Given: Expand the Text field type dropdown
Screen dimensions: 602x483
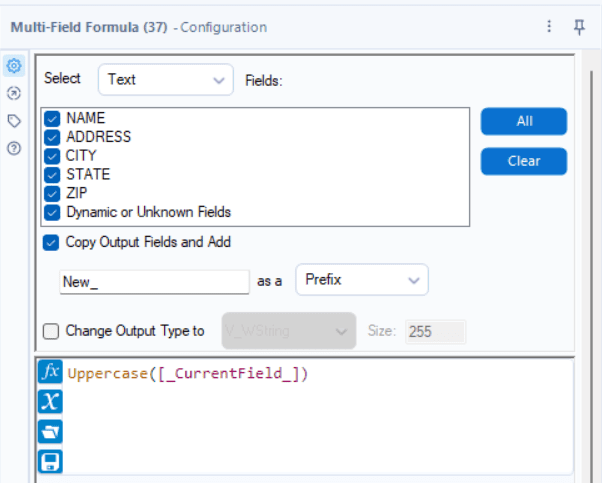Looking at the screenshot, I should click(165, 80).
